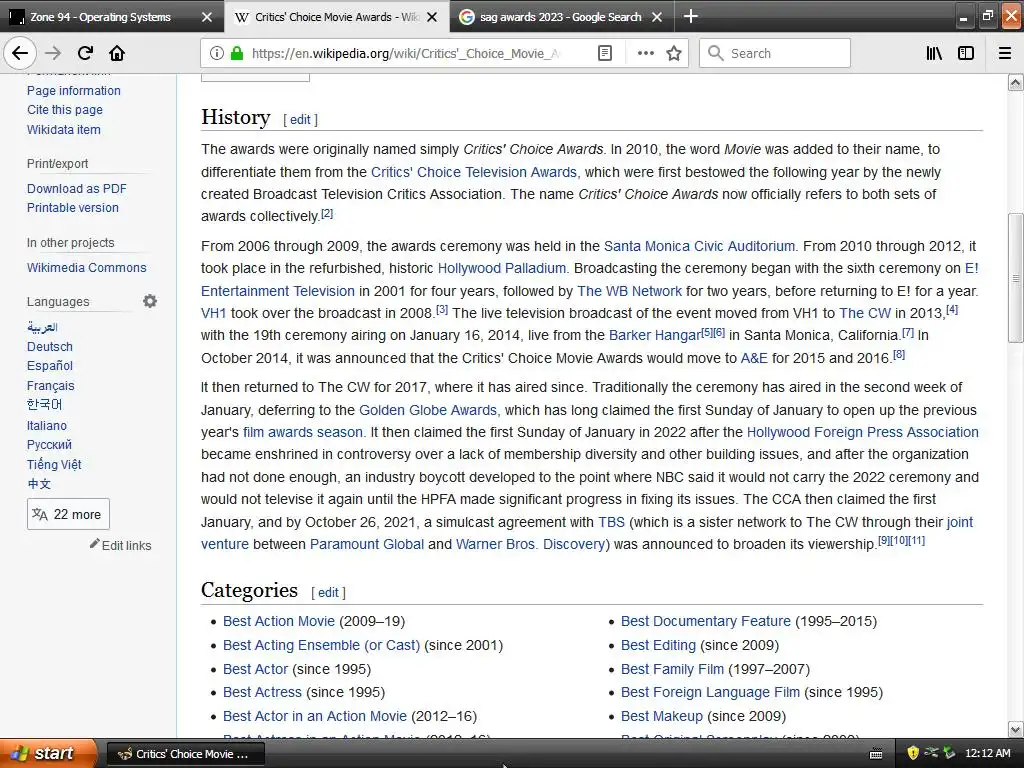
Task: Open language settings gear icon
Action: point(150,301)
